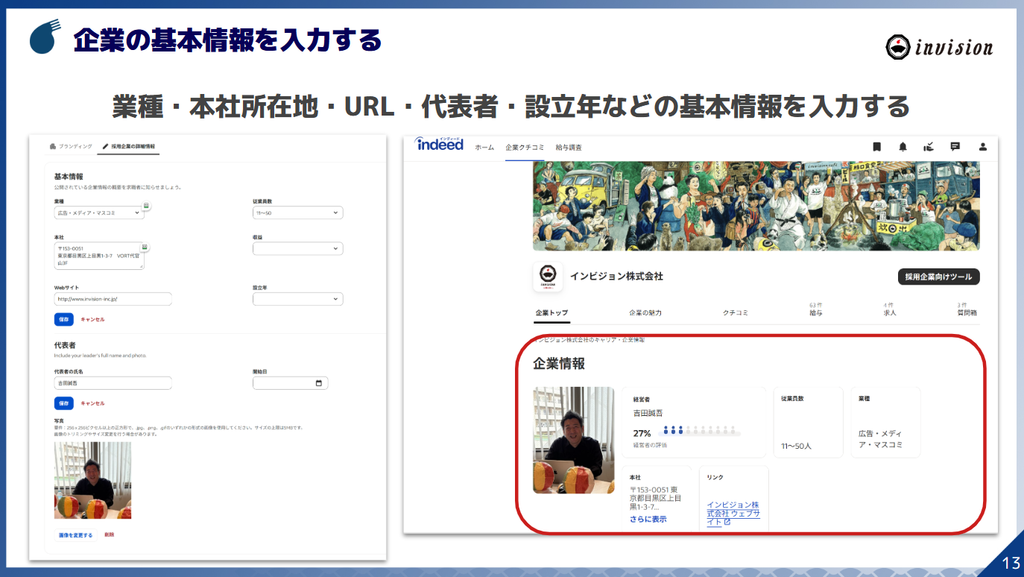This screenshot has width=1024, height=577.
Task: Open the 給与 company tab
Action: [816, 309]
